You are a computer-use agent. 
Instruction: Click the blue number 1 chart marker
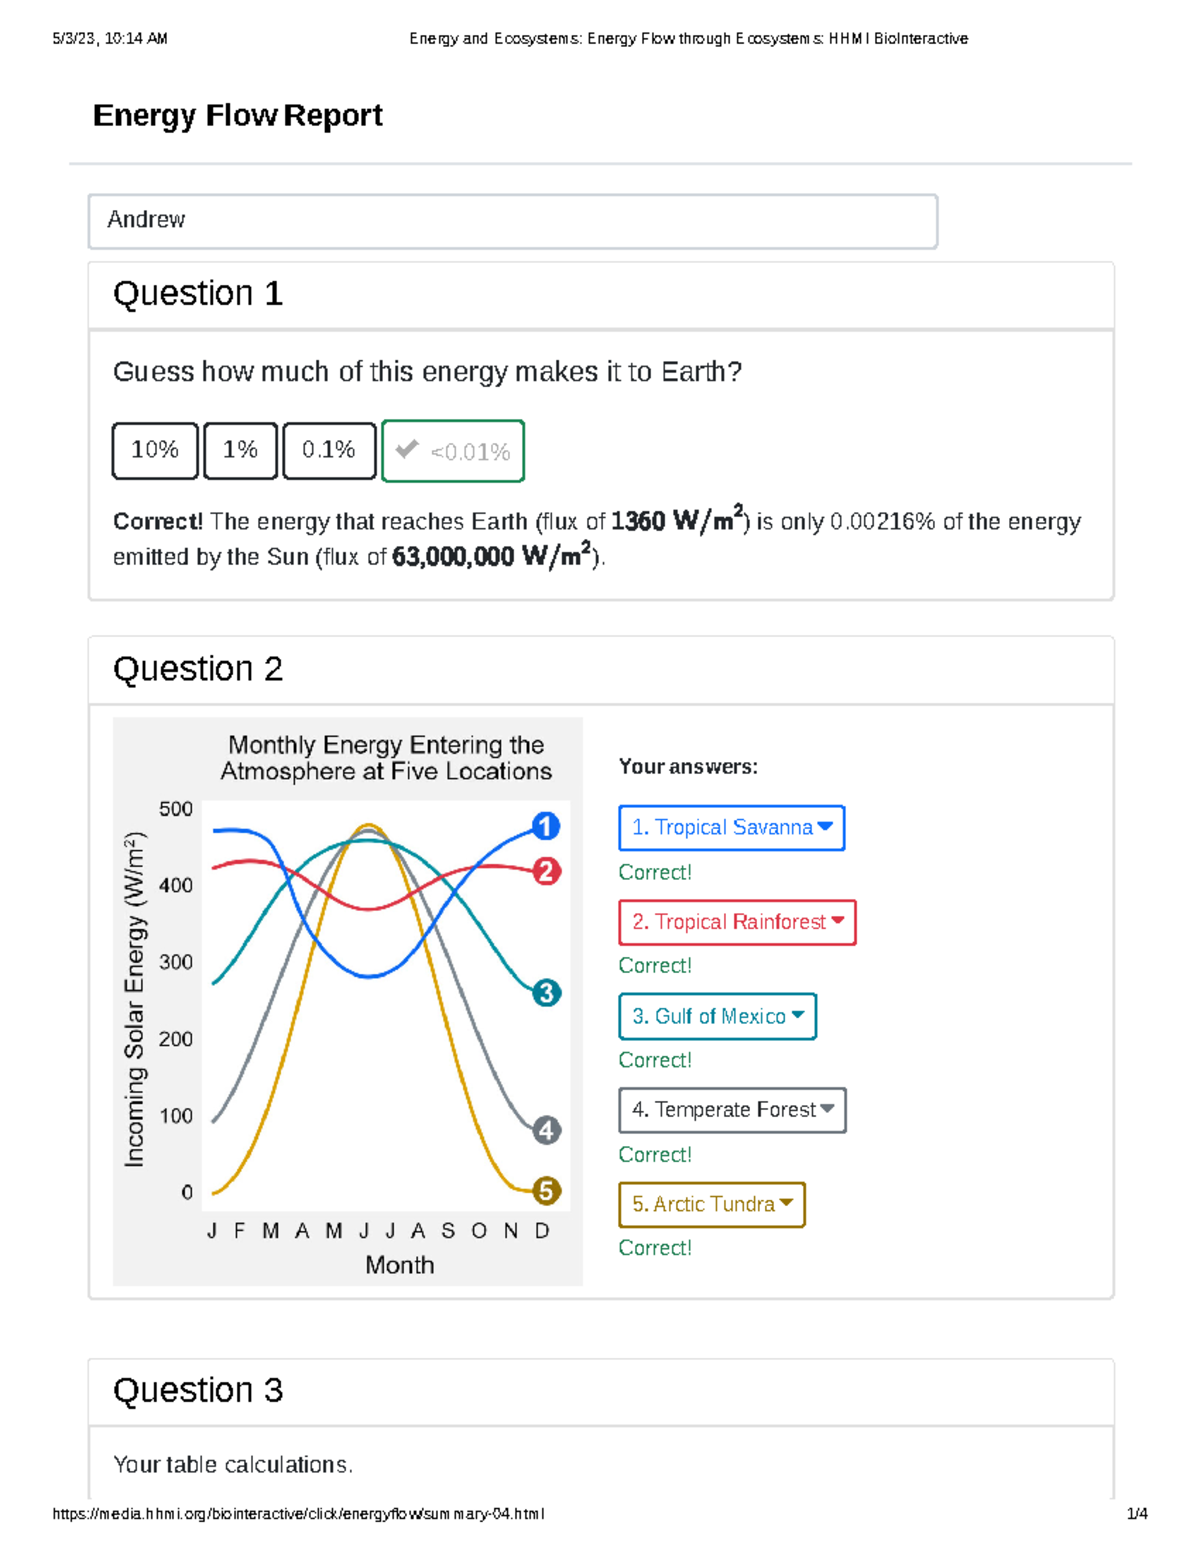[545, 826]
